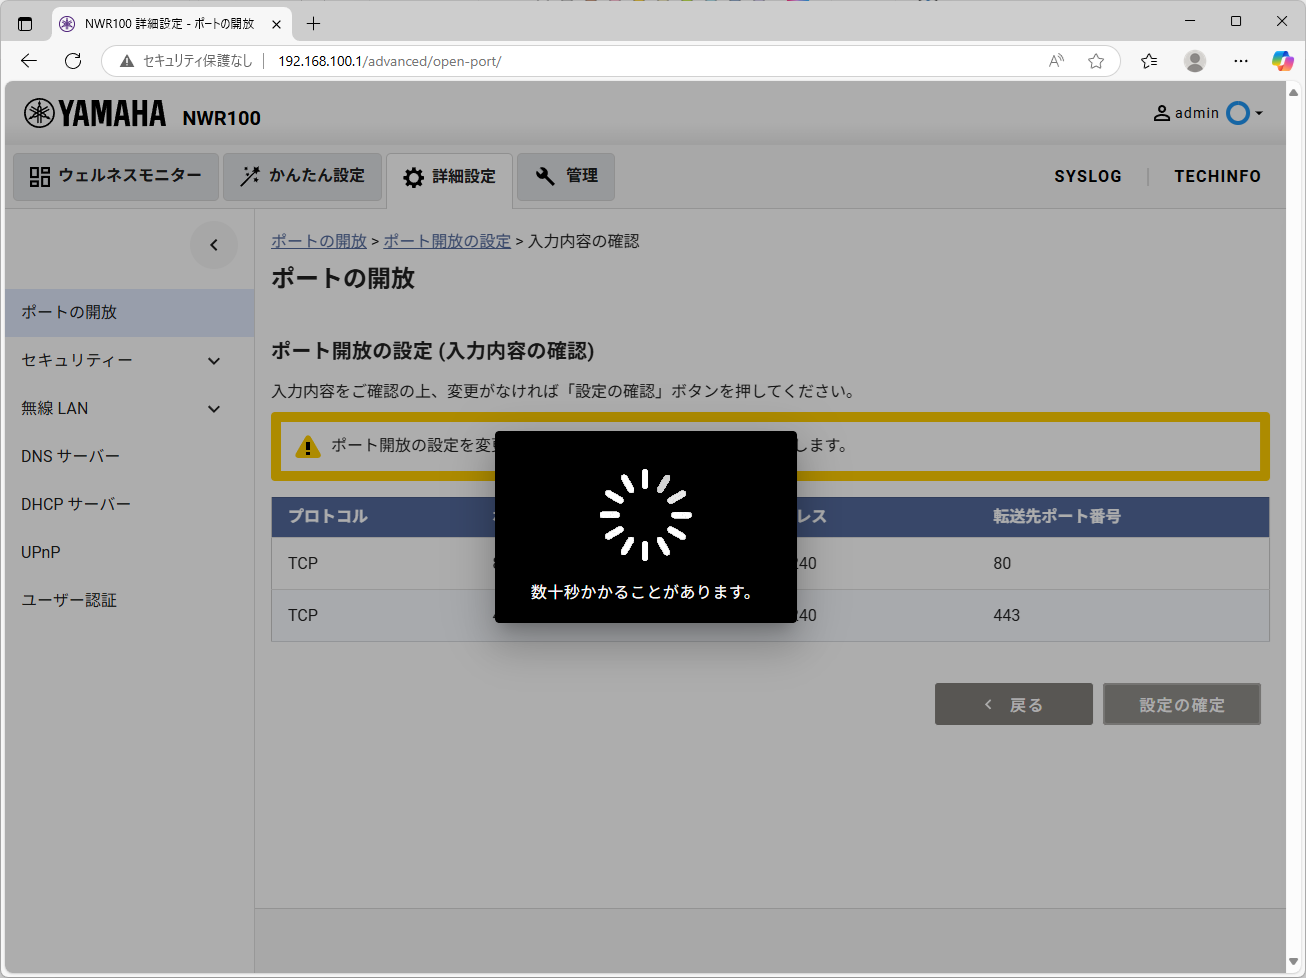The image size is (1306, 978).
Task: Open the Copilot icon in toolbar
Action: click(1282, 61)
